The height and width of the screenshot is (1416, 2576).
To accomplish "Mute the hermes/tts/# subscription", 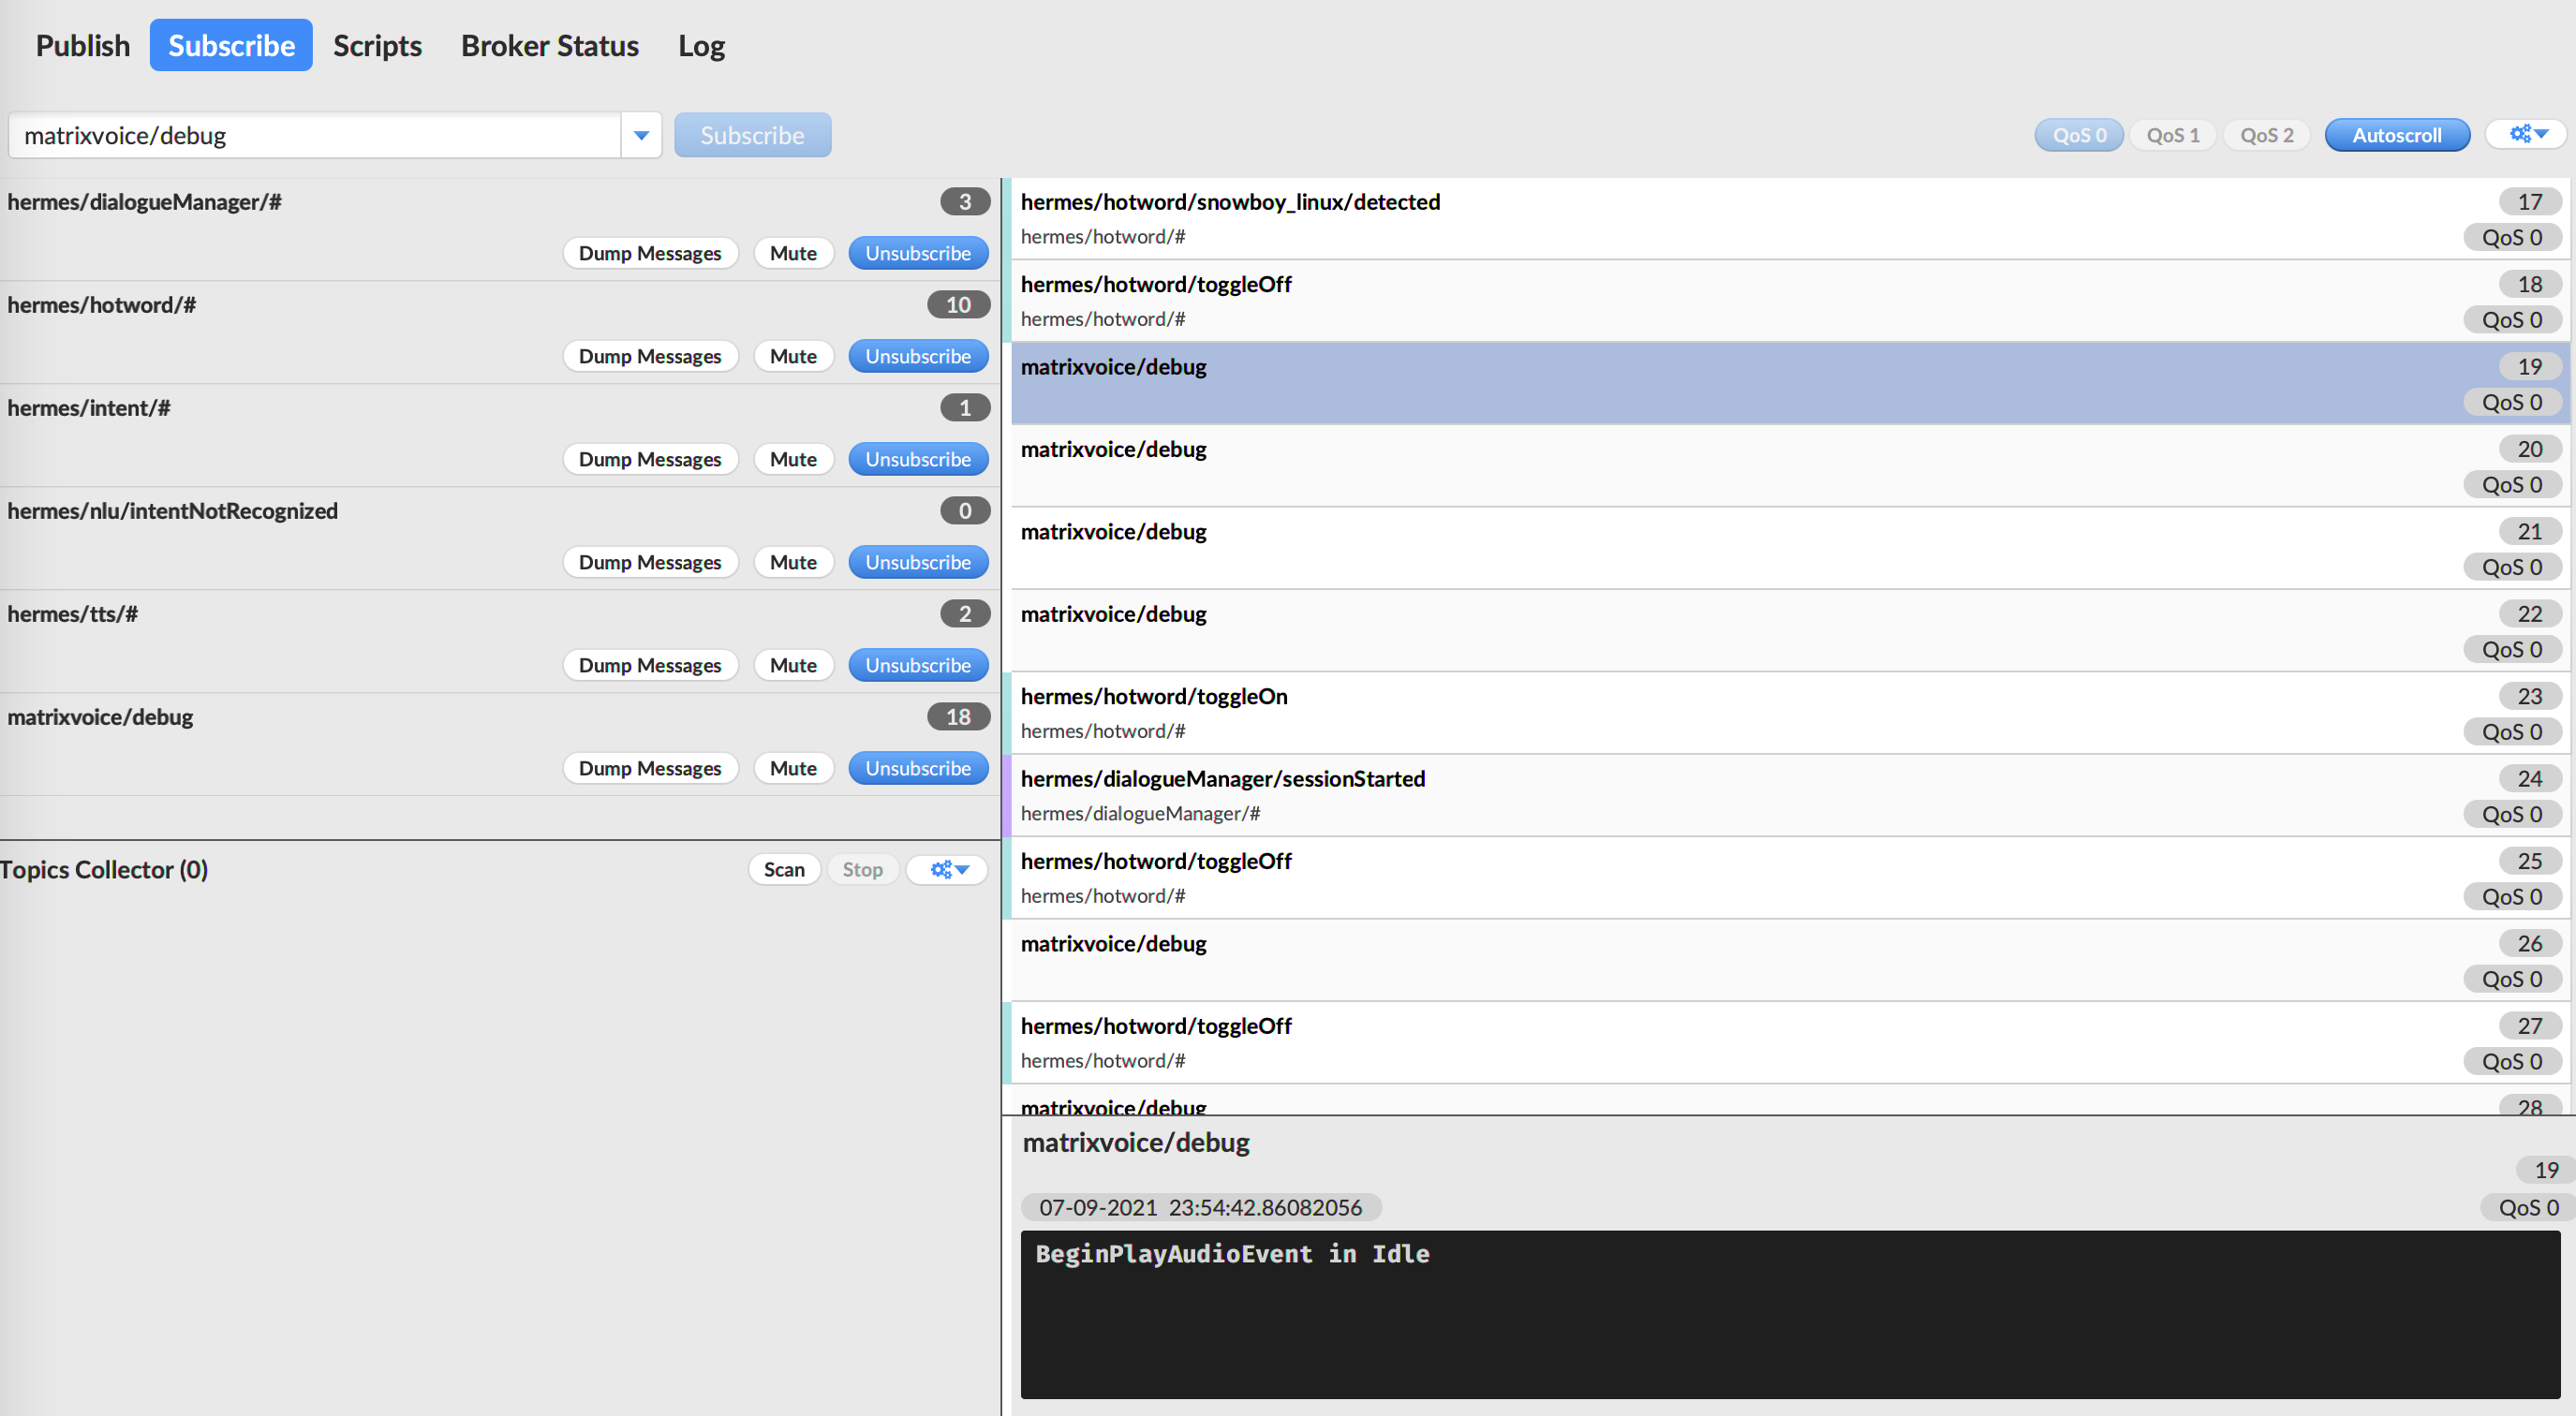I will [x=793, y=665].
